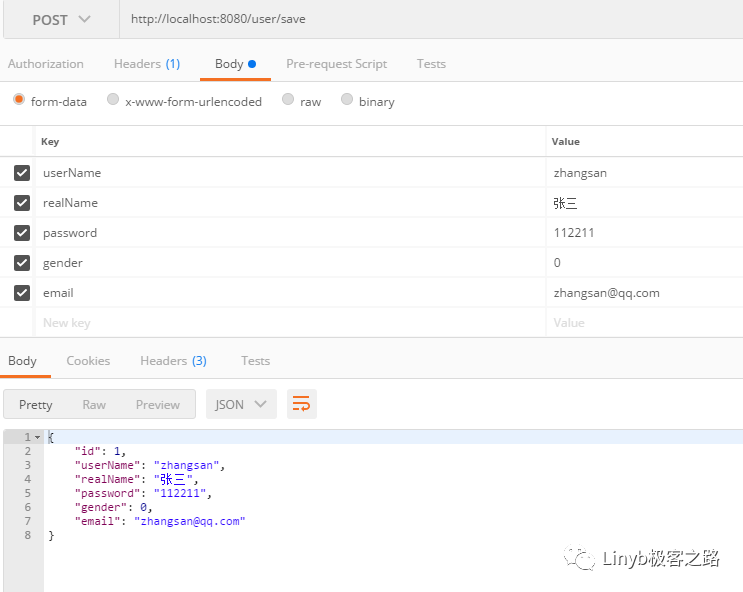
Task: Open the POST method dropdown
Action: pyautogui.click(x=61, y=19)
